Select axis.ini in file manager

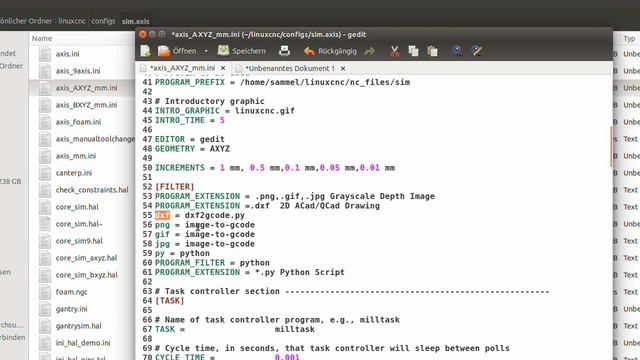click(x=67, y=54)
